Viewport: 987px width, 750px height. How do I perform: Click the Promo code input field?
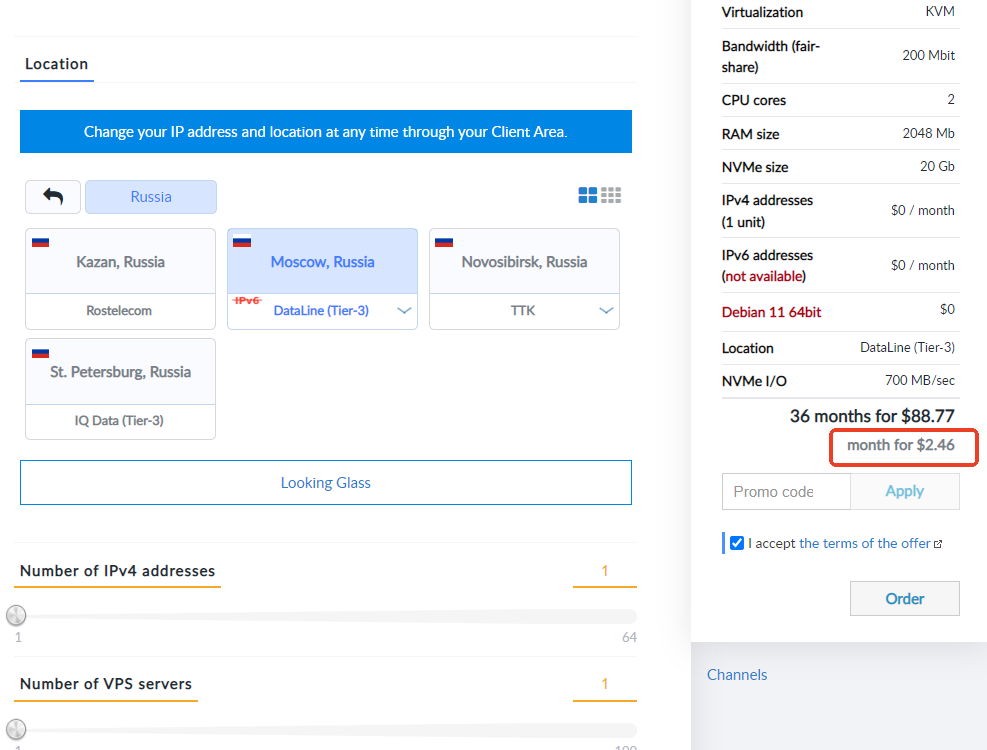tap(786, 492)
